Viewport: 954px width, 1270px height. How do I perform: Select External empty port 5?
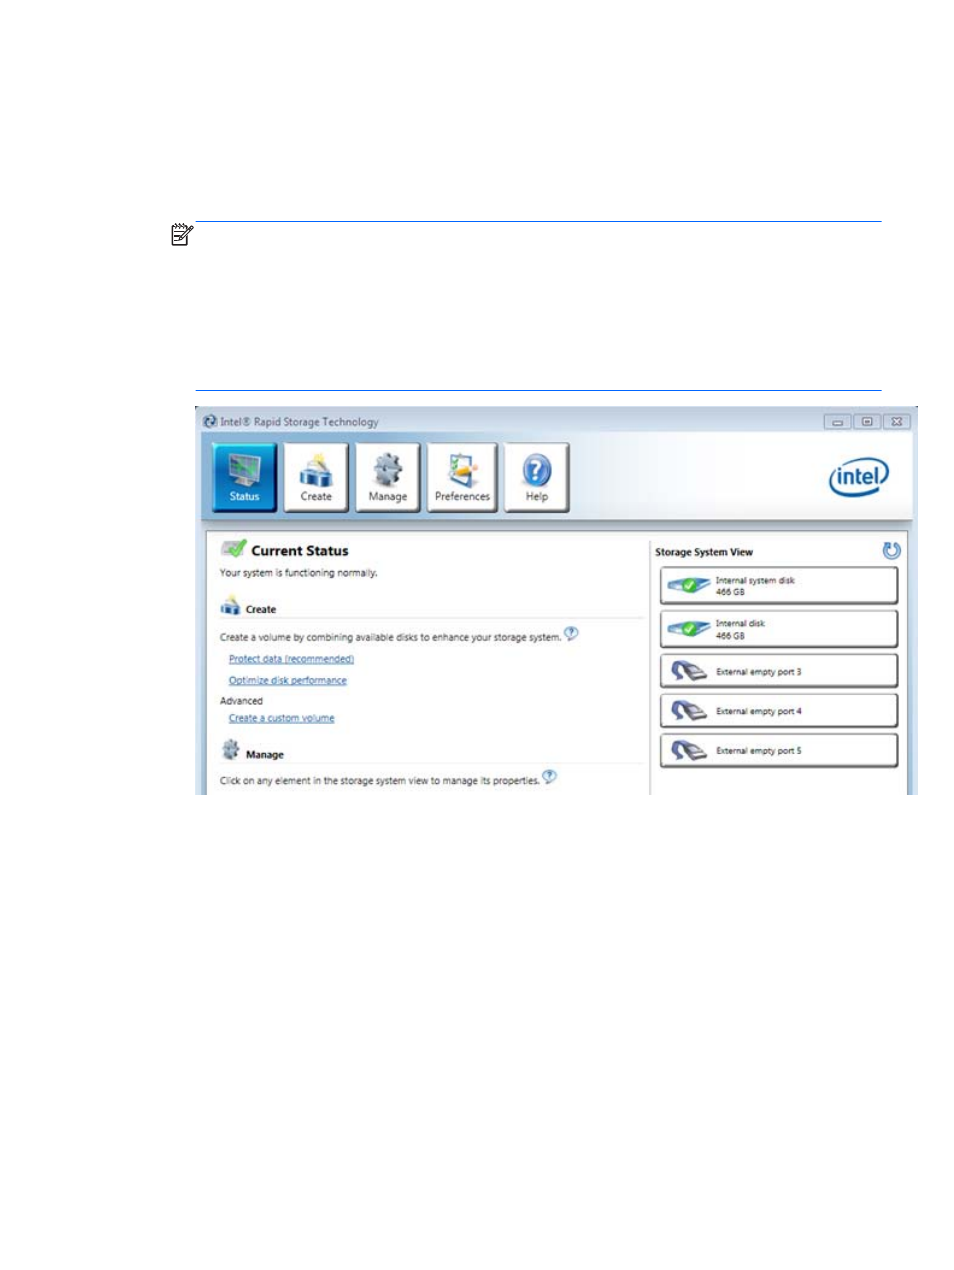[779, 750]
